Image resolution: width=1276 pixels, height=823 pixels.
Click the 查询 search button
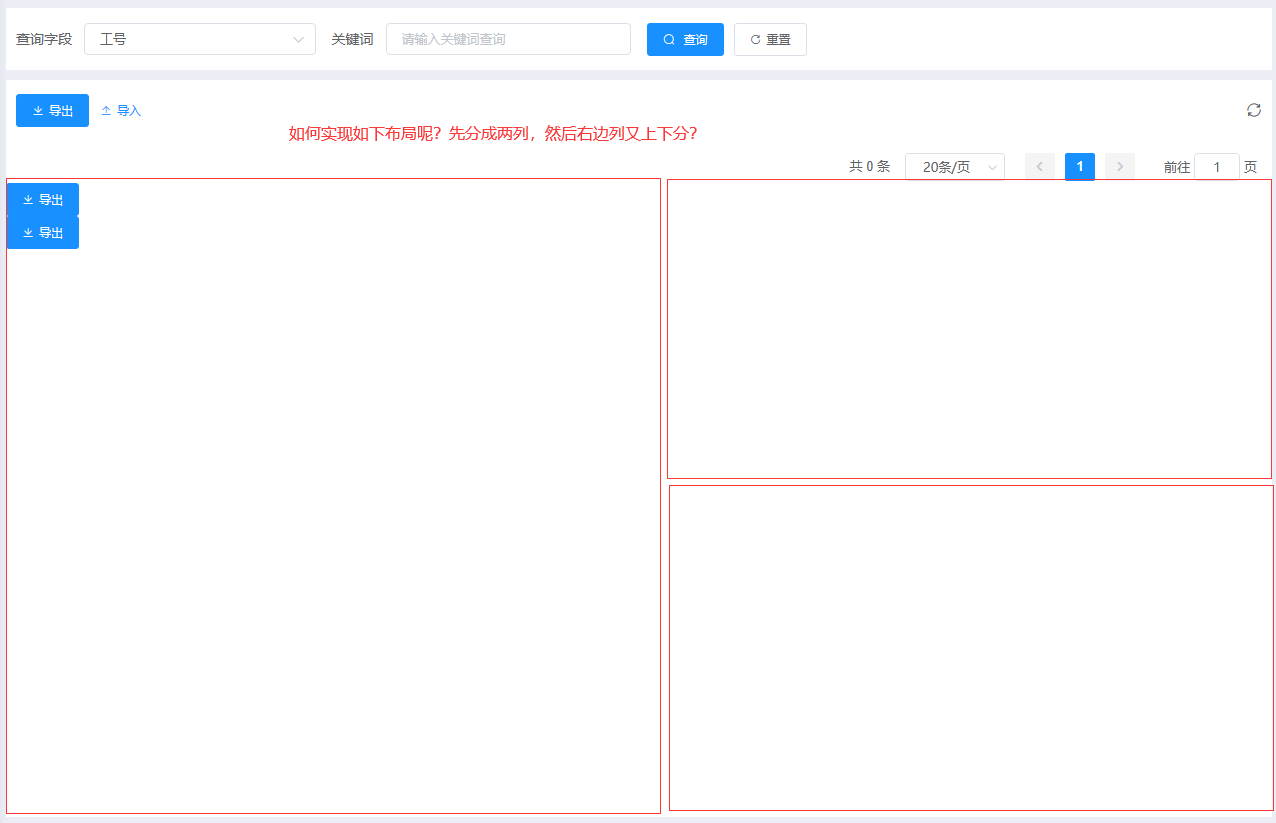(x=685, y=40)
